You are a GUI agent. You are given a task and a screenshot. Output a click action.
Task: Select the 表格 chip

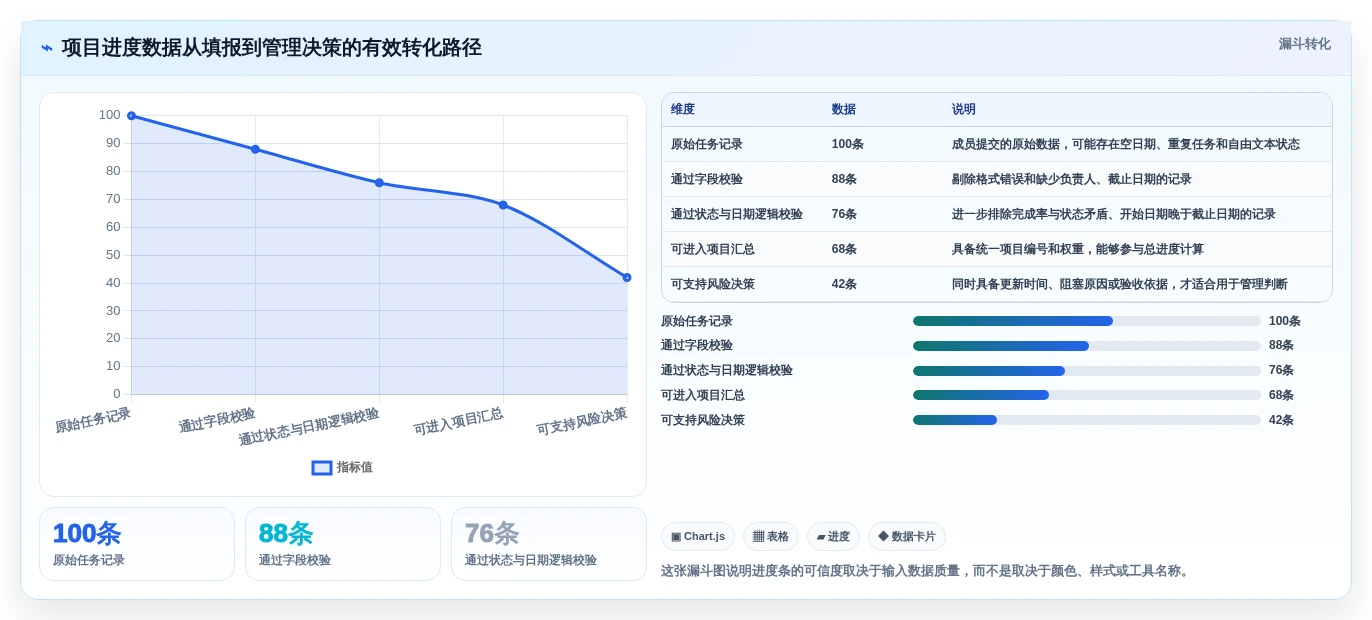point(771,537)
